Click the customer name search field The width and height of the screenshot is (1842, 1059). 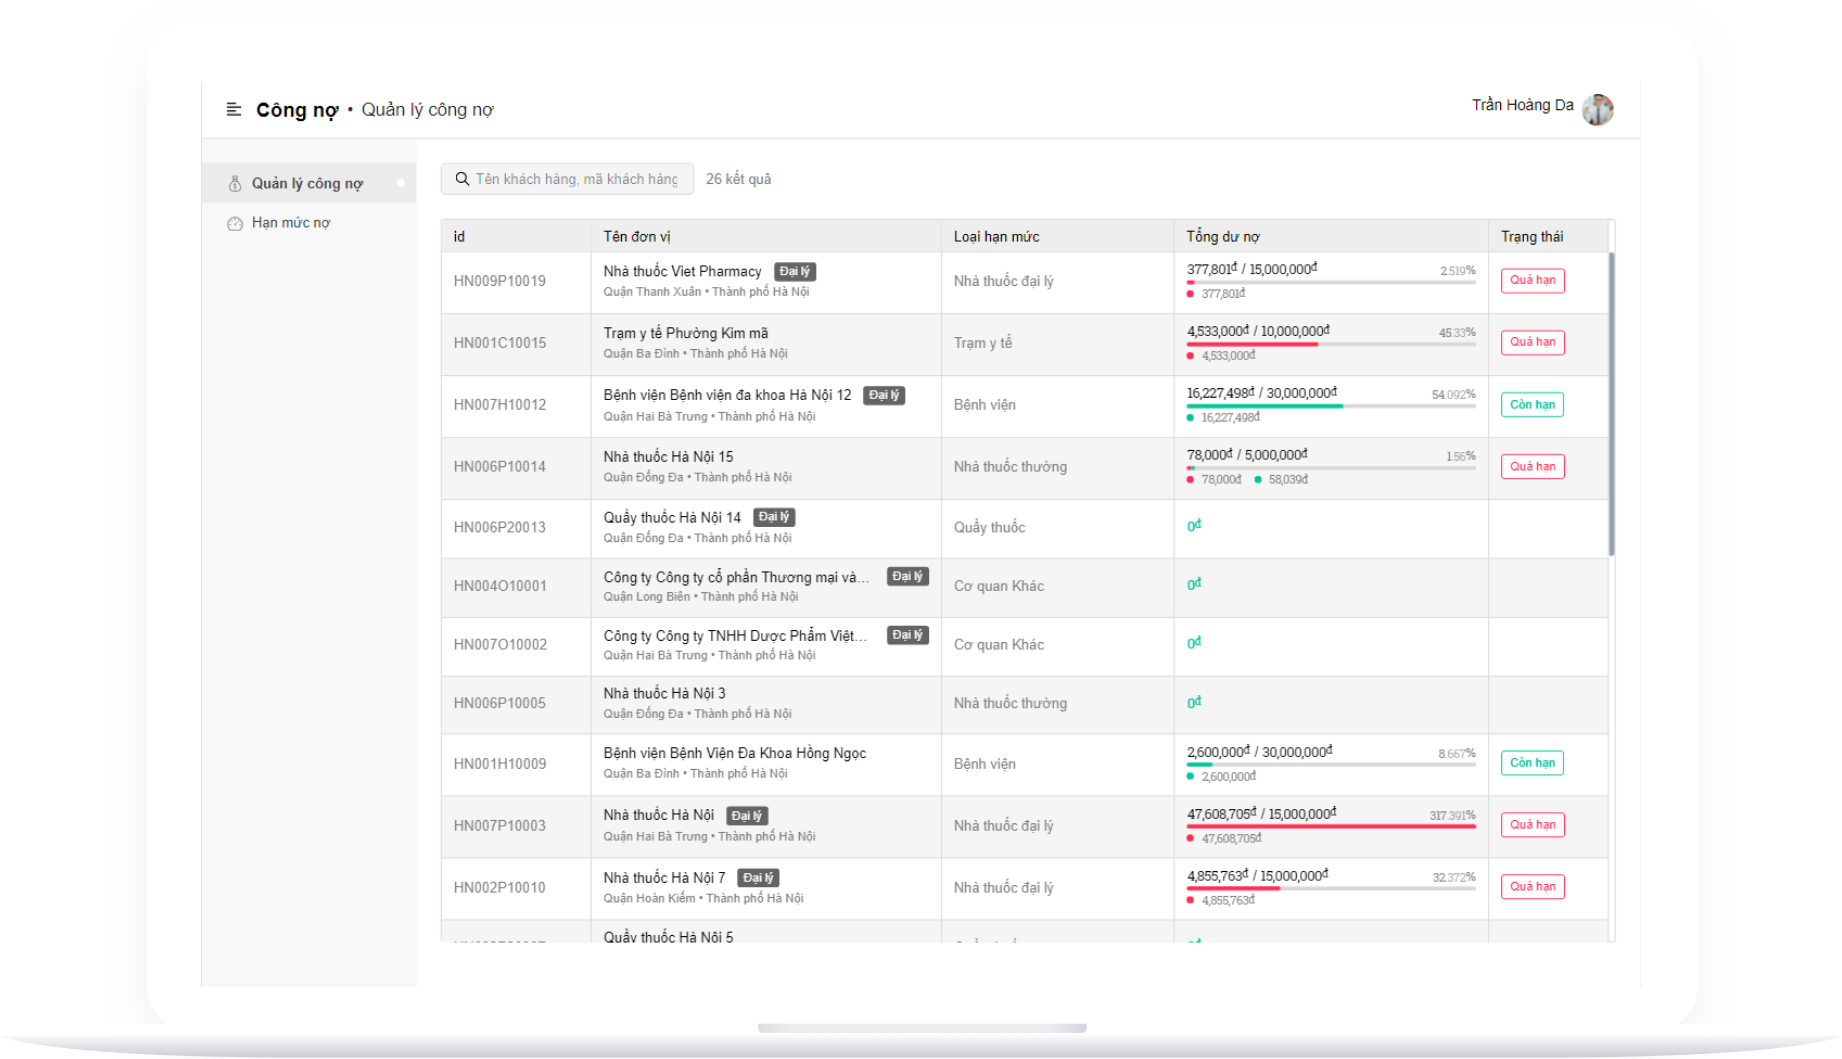coord(577,179)
